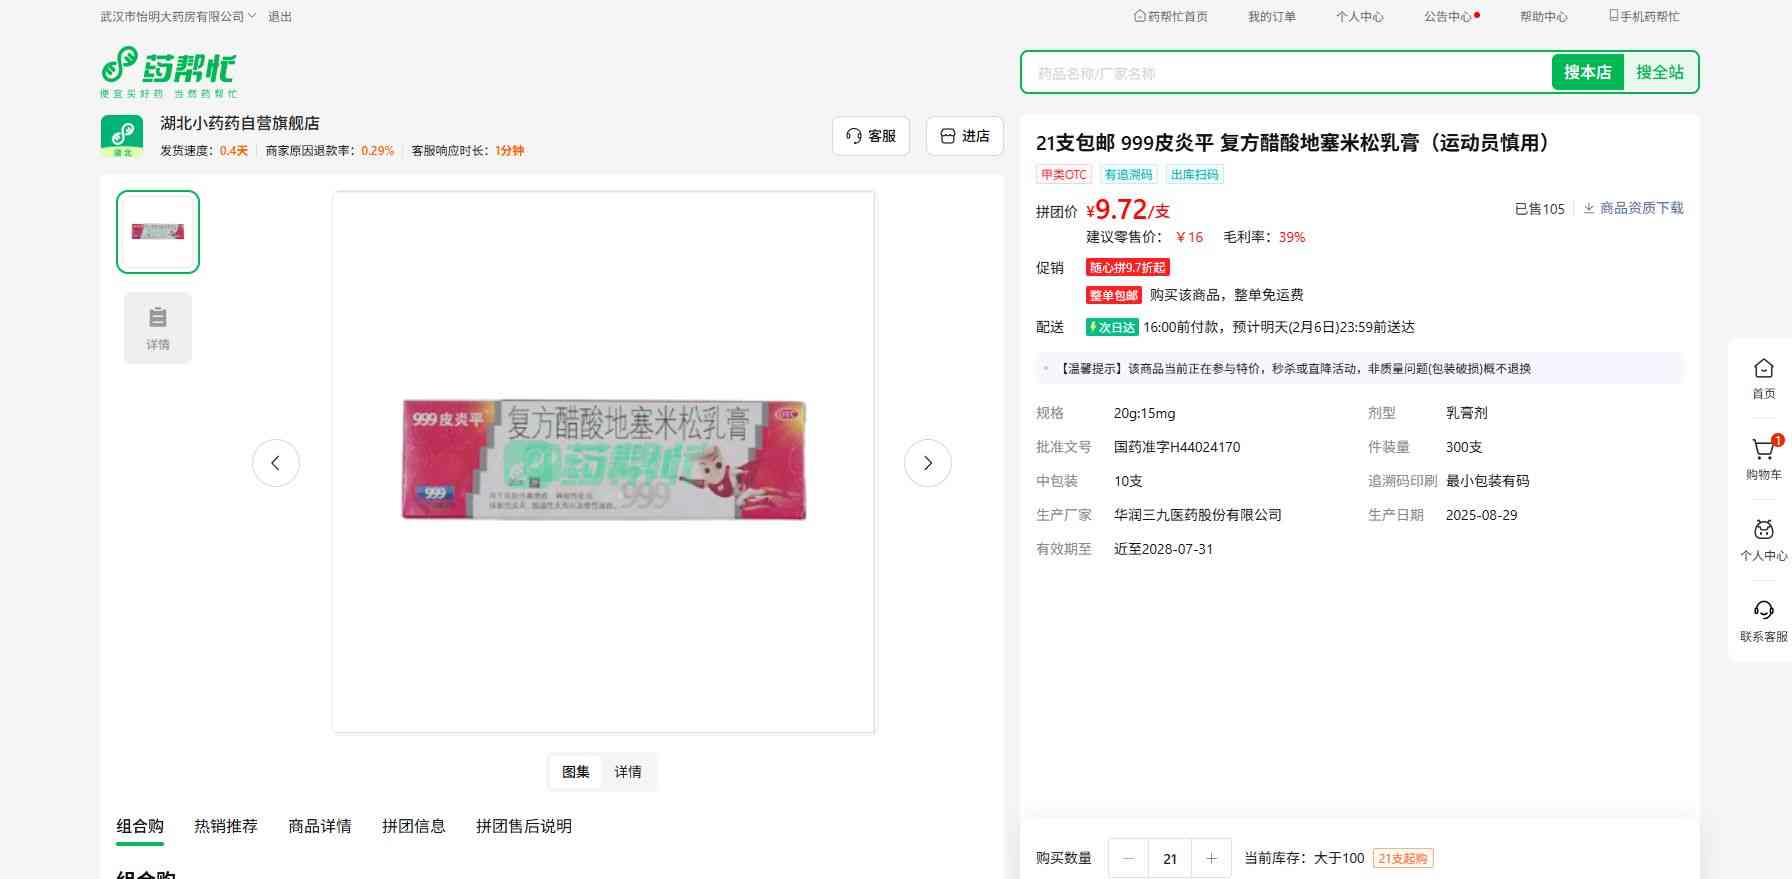Decrease purchase quantity with minus button
The width and height of the screenshot is (1792, 879).
pyautogui.click(x=1129, y=858)
